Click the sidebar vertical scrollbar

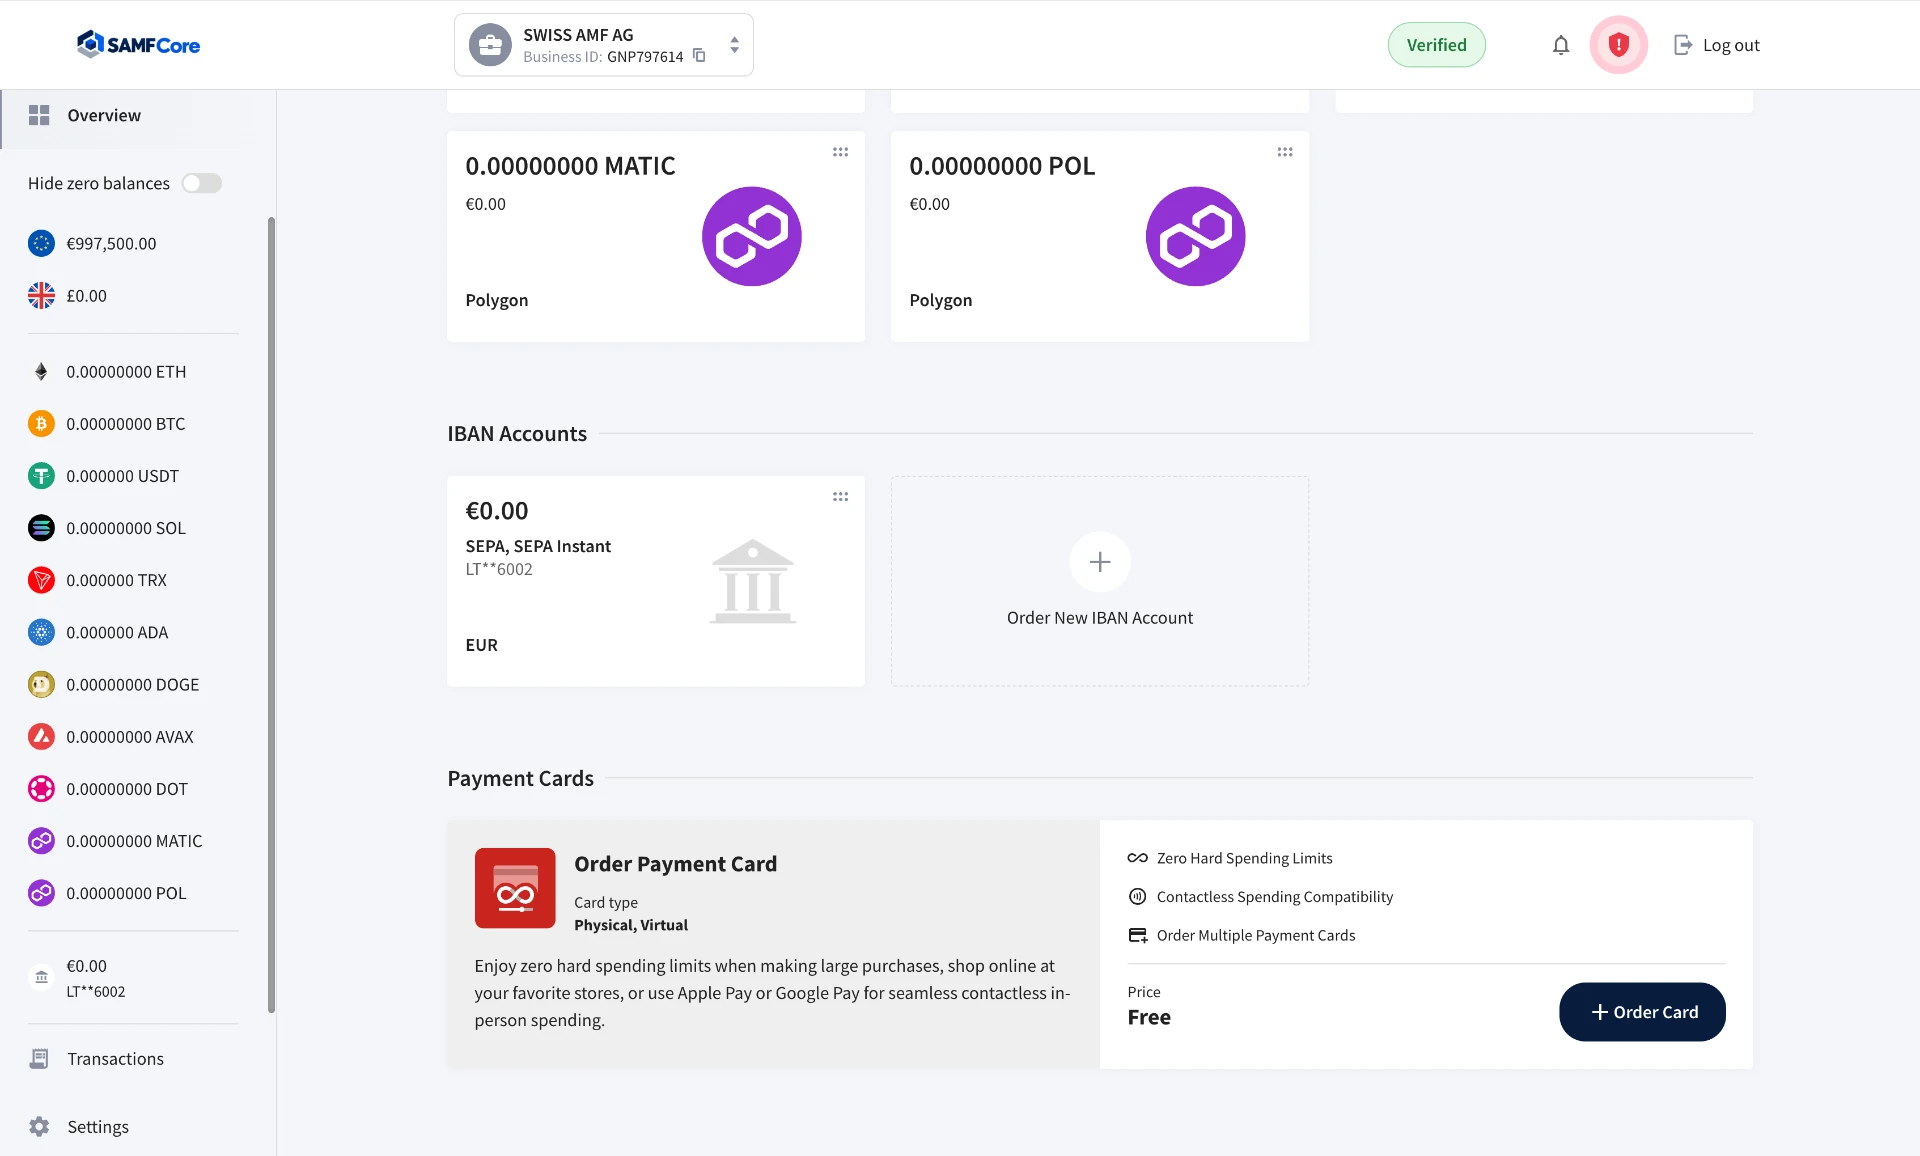click(x=271, y=615)
